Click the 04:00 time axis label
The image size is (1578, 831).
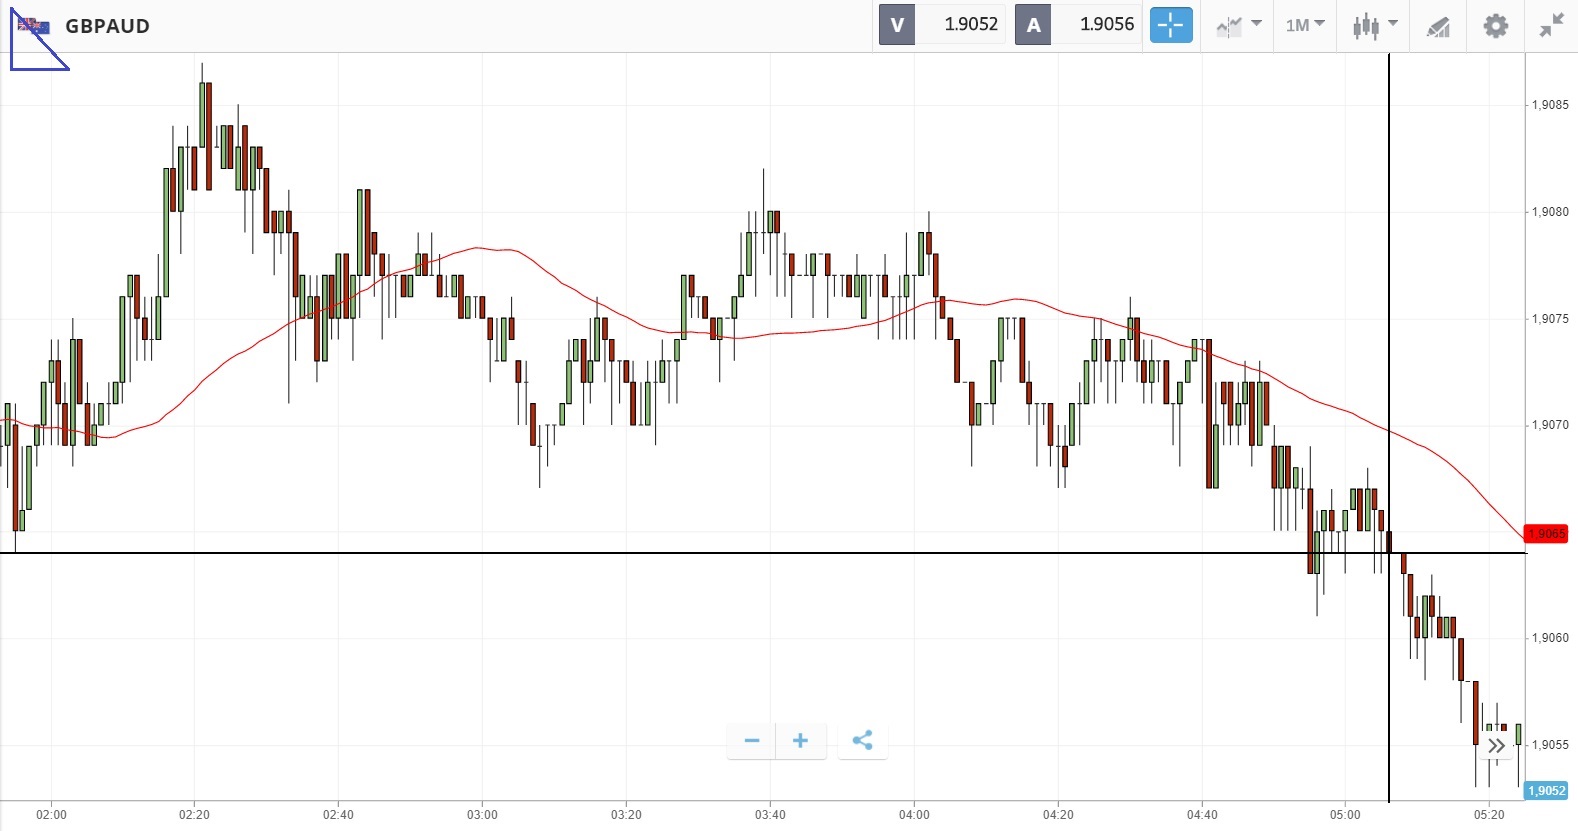point(914,815)
